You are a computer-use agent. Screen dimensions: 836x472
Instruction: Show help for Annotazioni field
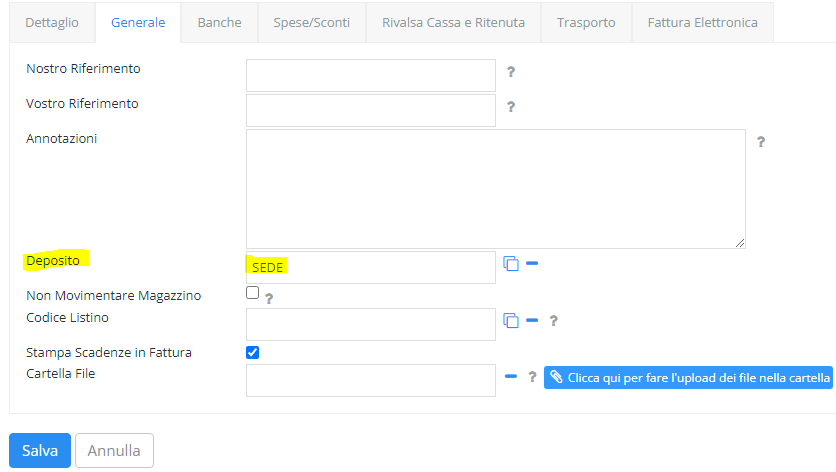(761, 142)
